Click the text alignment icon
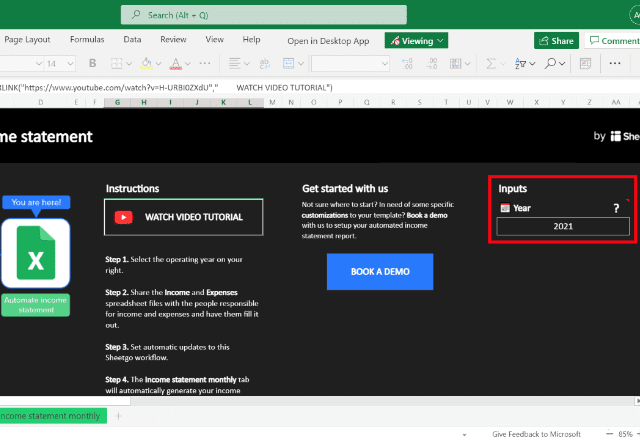Screen dimensions: 640x440 coord(235,63)
